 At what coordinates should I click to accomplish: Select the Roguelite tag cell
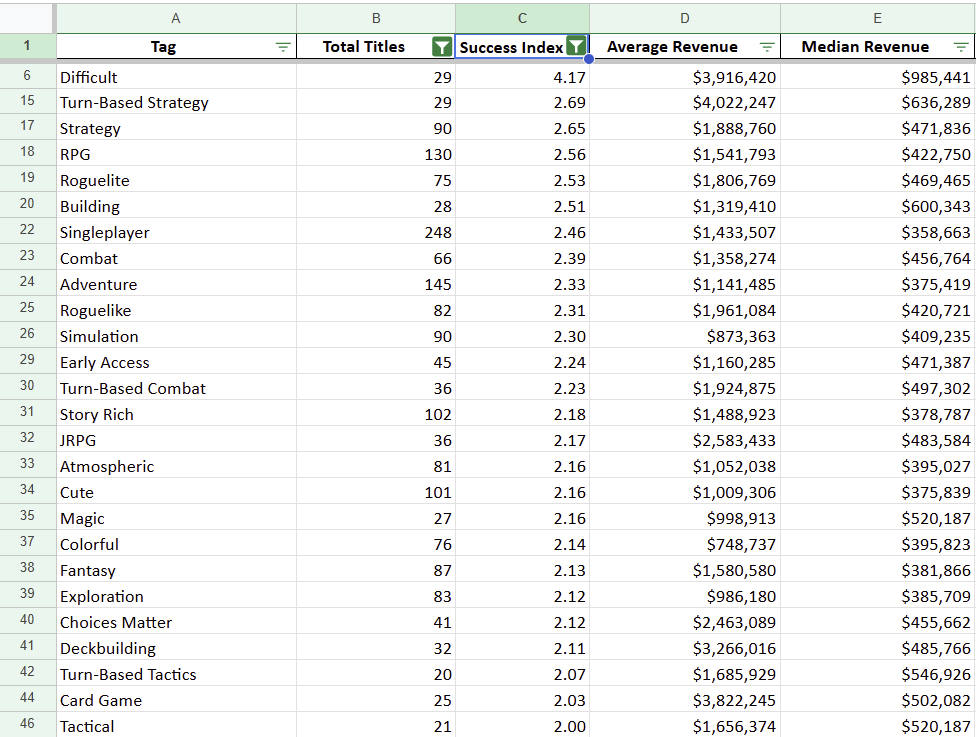176,181
